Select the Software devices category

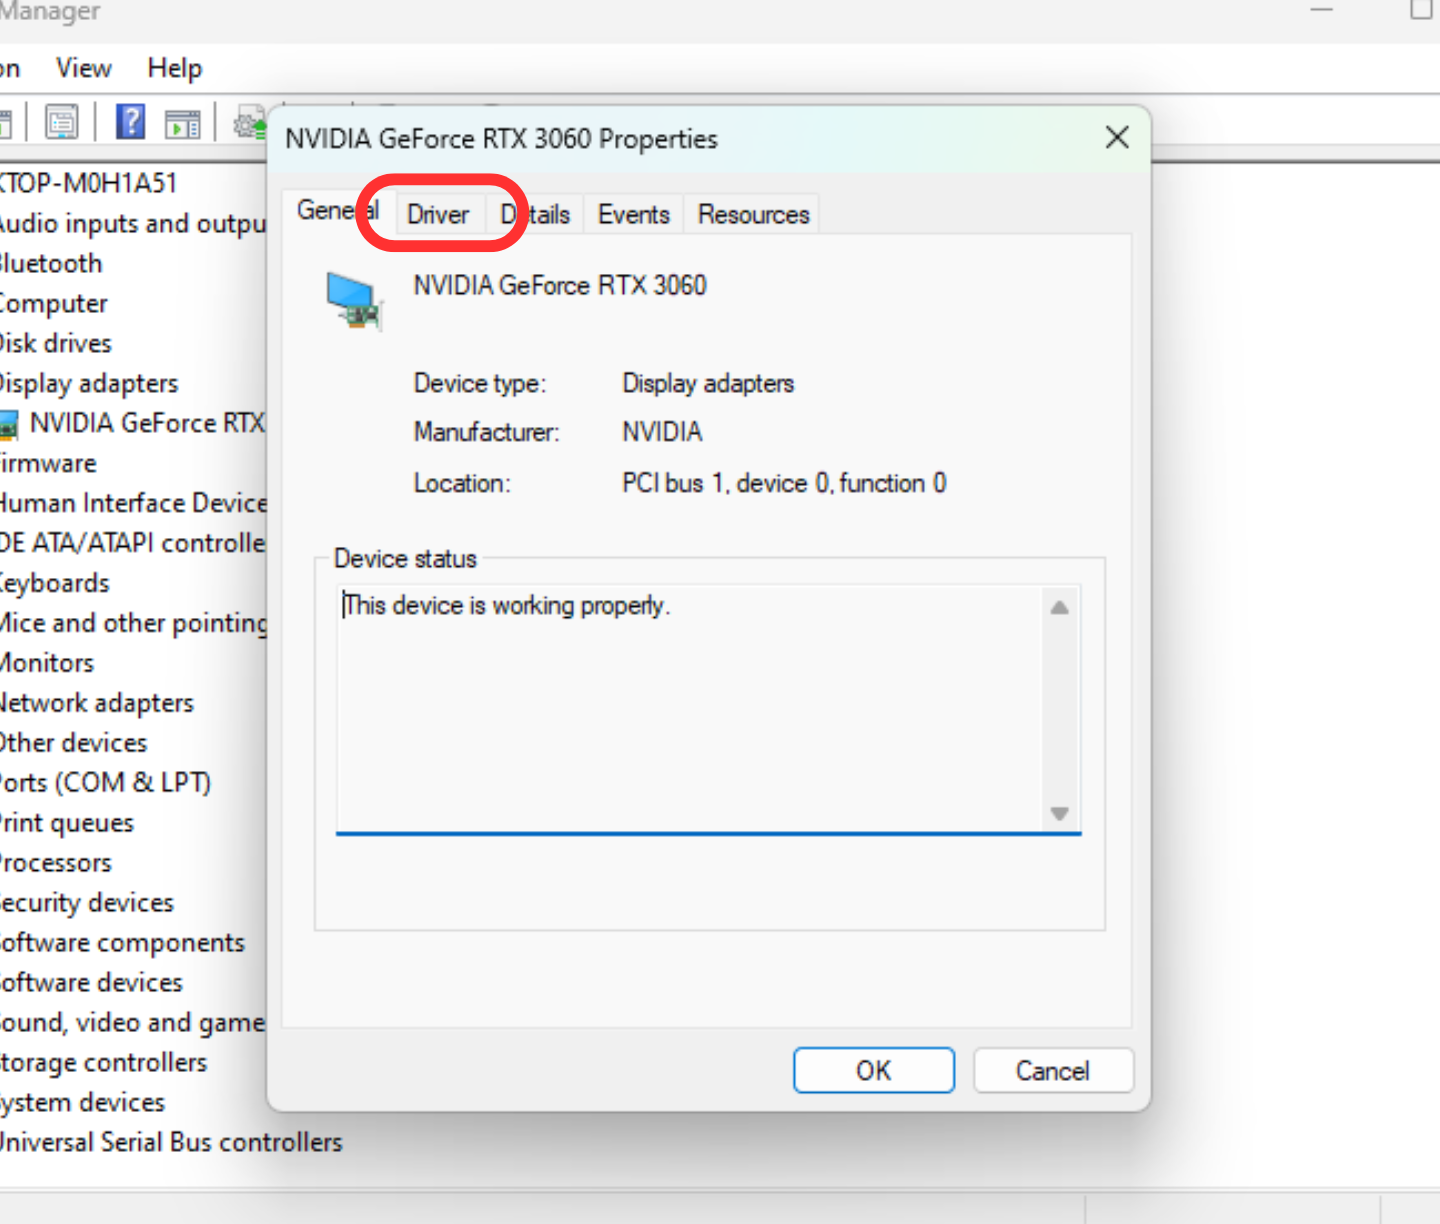point(91,982)
